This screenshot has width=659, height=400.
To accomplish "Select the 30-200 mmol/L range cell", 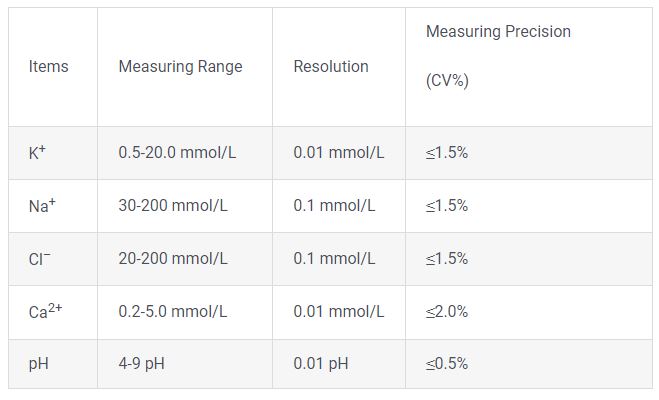I will pyautogui.click(x=173, y=206).
